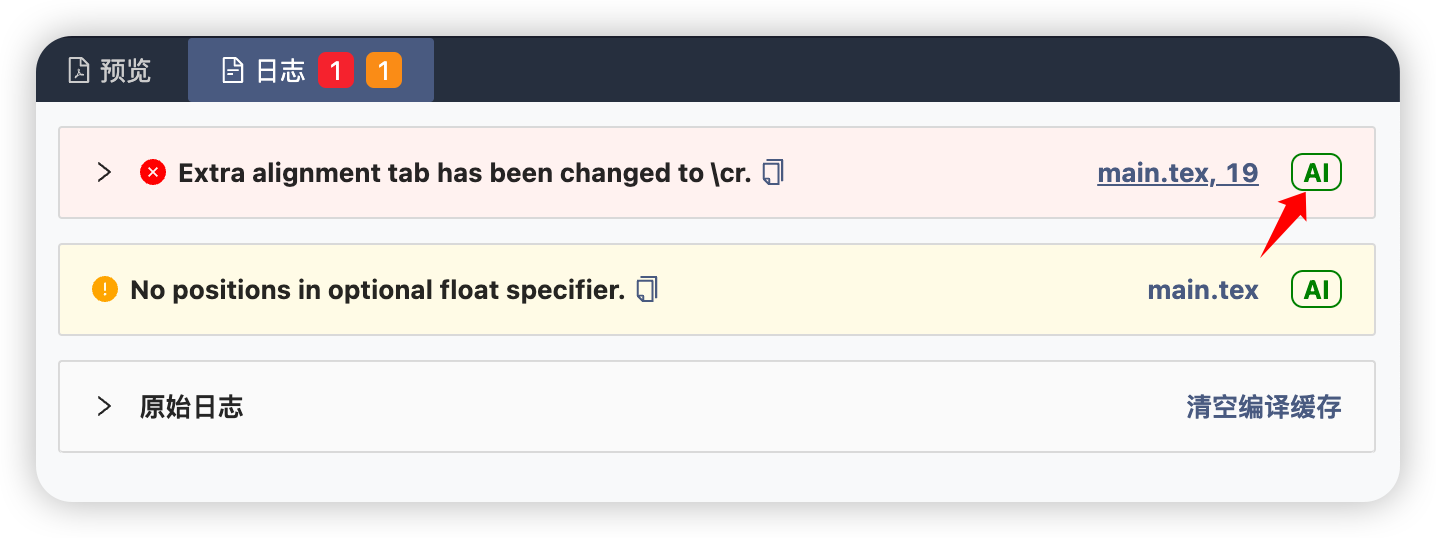Expand the Extra alignment tab error entry

[104, 173]
